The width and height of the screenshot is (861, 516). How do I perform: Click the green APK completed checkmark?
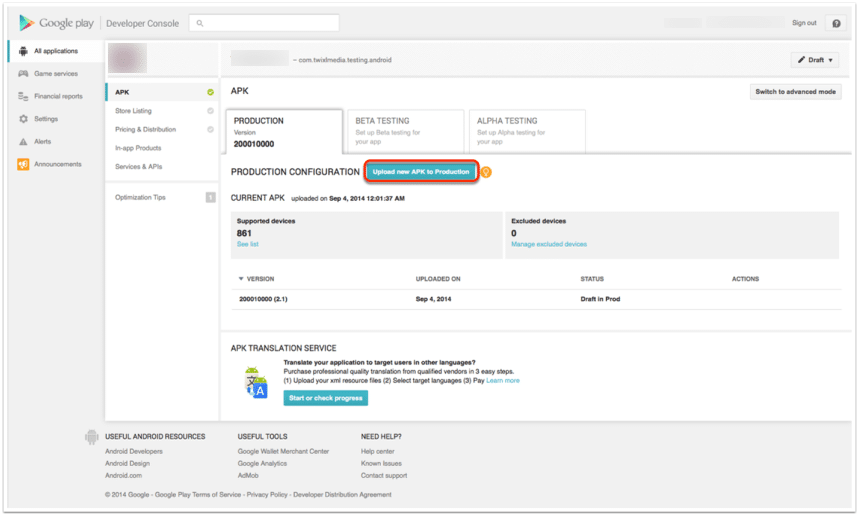pos(210,92)
